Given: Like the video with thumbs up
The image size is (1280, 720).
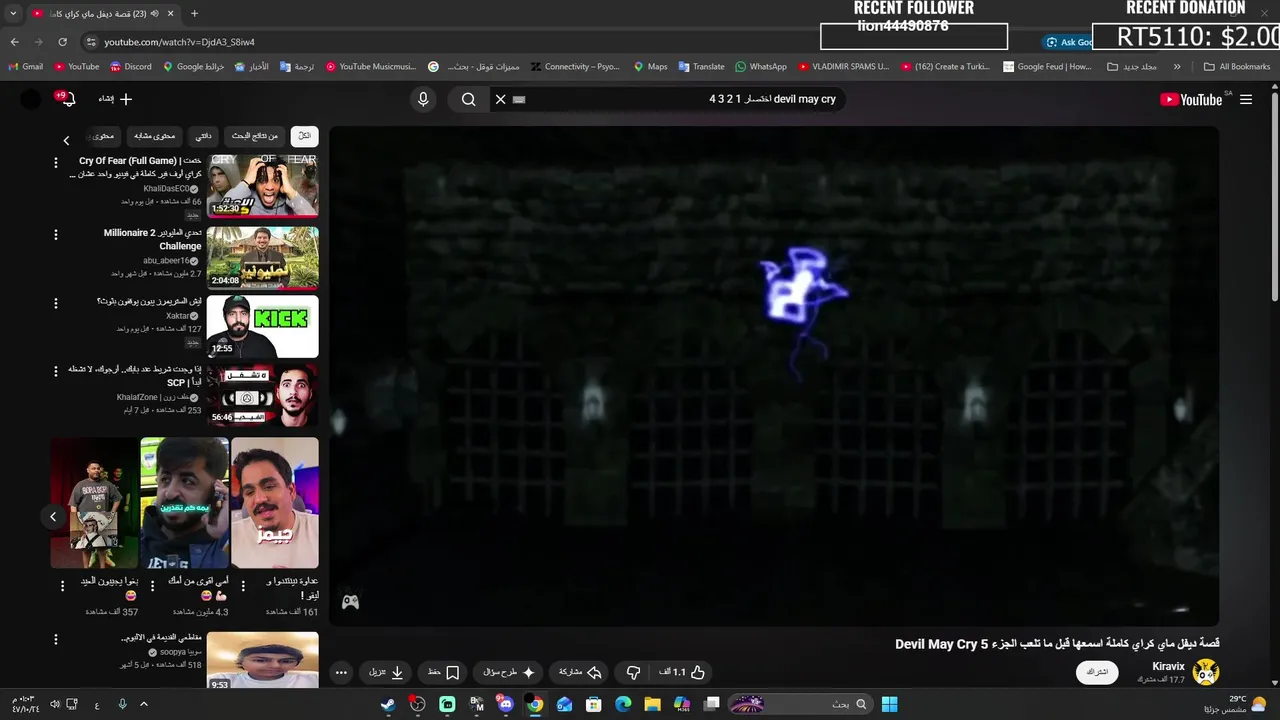Looking at the screenshot, I should tap(683, 672).
